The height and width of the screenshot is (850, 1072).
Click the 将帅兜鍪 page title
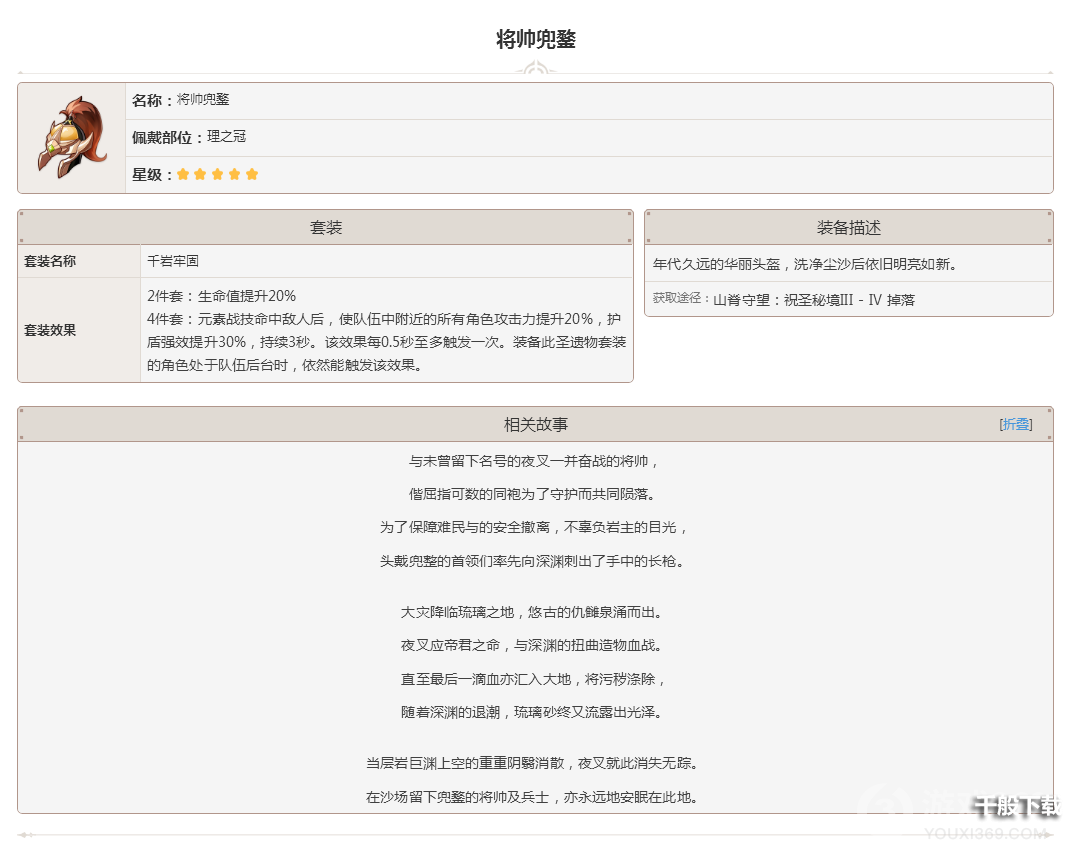pos(536,40)
